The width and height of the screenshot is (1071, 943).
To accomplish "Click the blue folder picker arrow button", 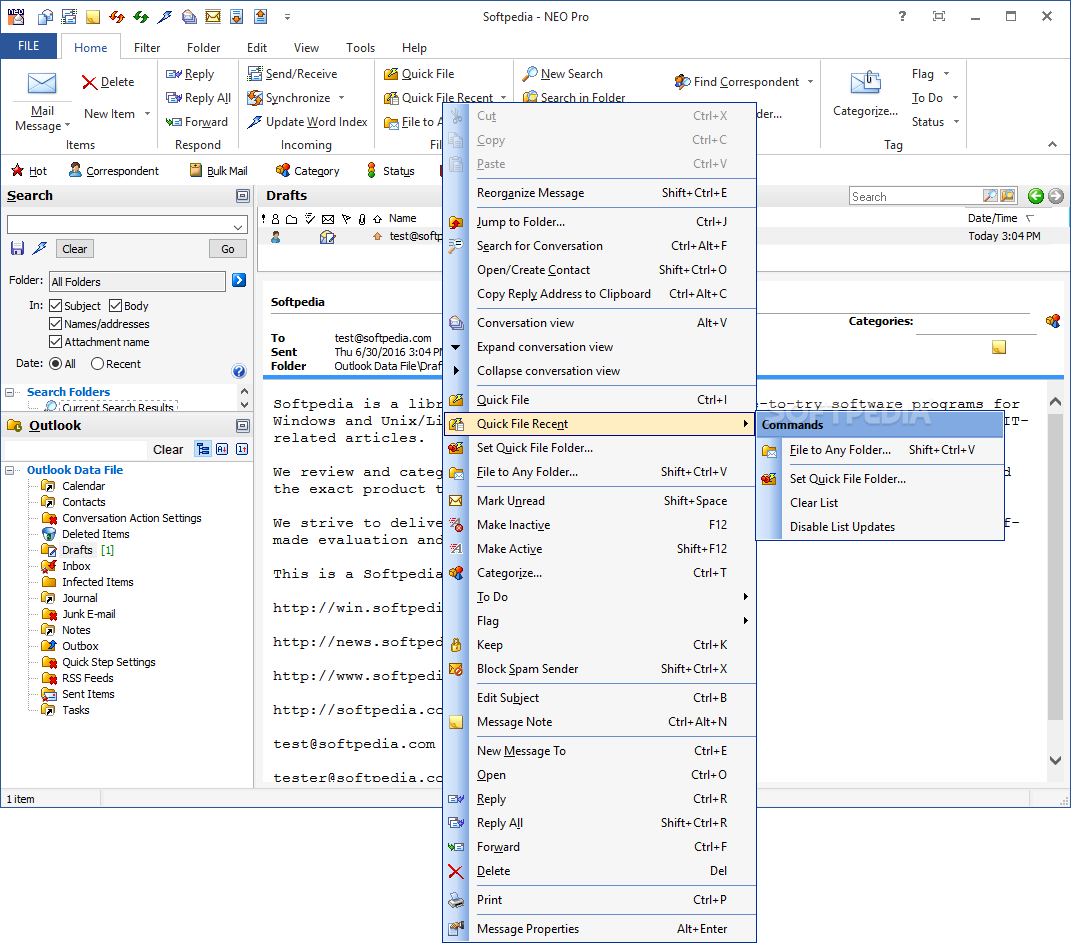I will pos(239,280).
